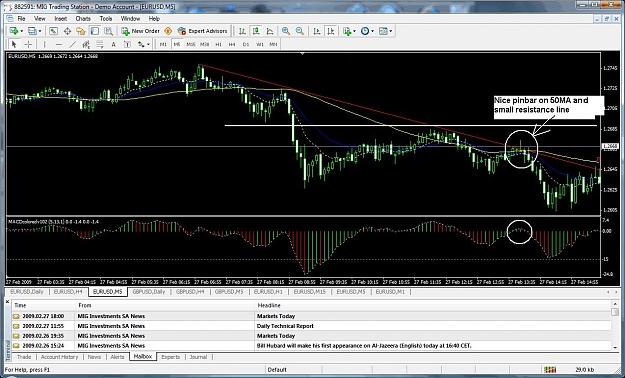Switch to the EURUSD,M15 chart tab
625x378 pixels.
pyautogui.click(x=309, y=292)
